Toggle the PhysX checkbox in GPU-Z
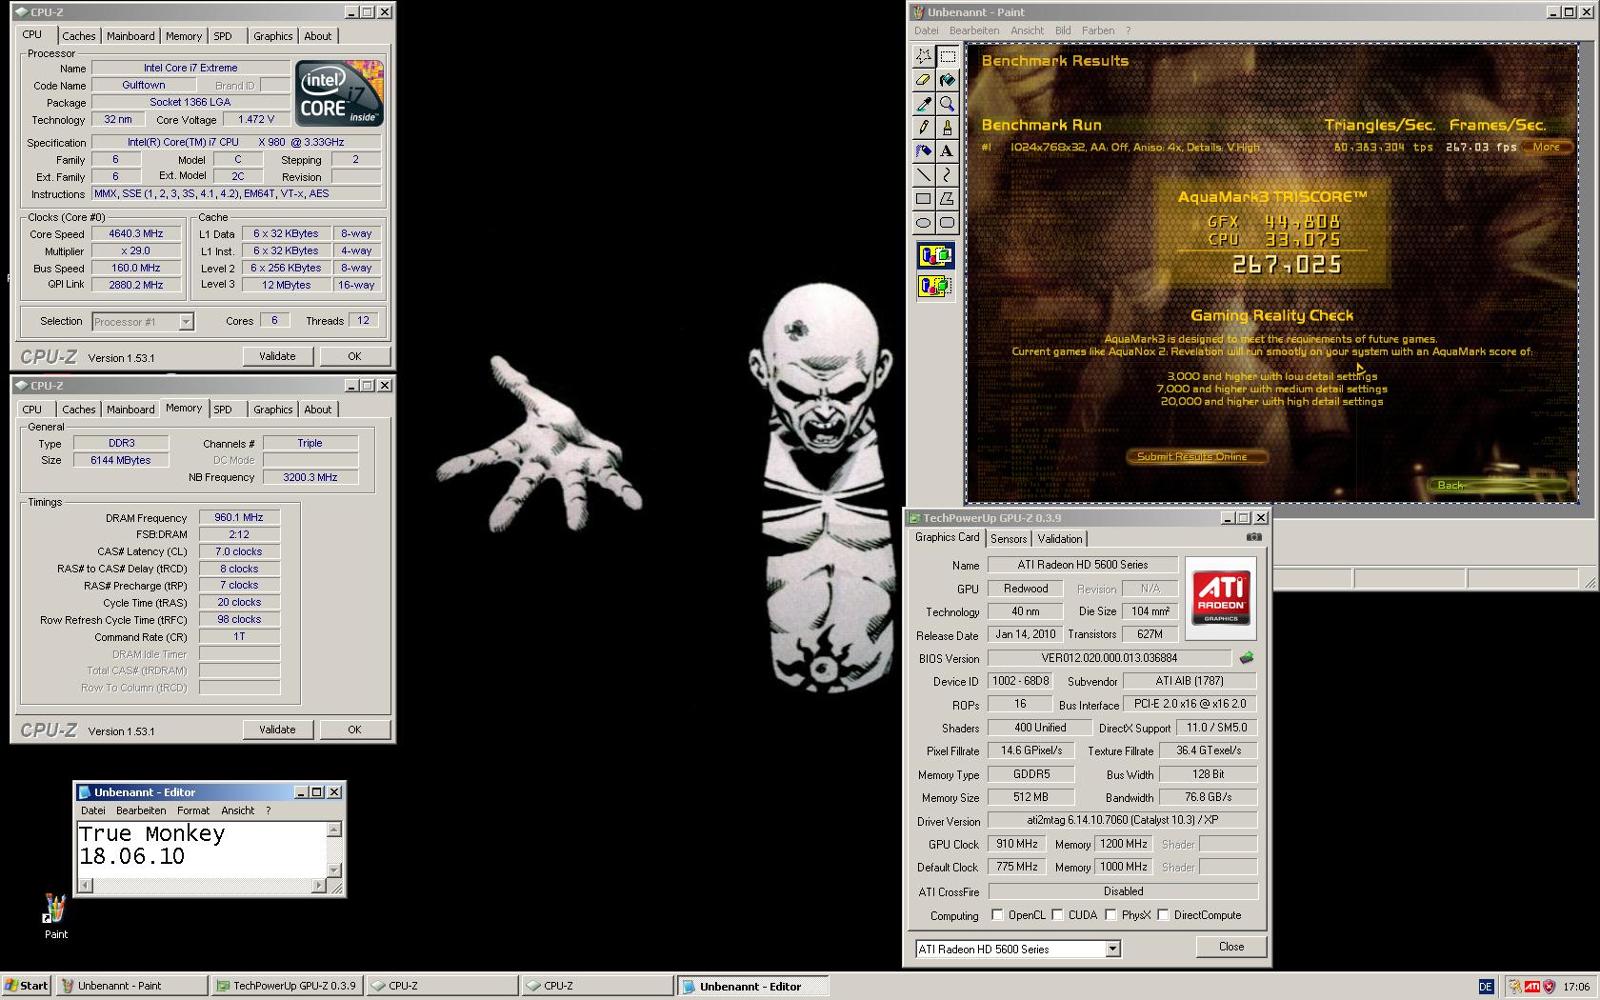1600x1000 pixels. point(1111,915)
